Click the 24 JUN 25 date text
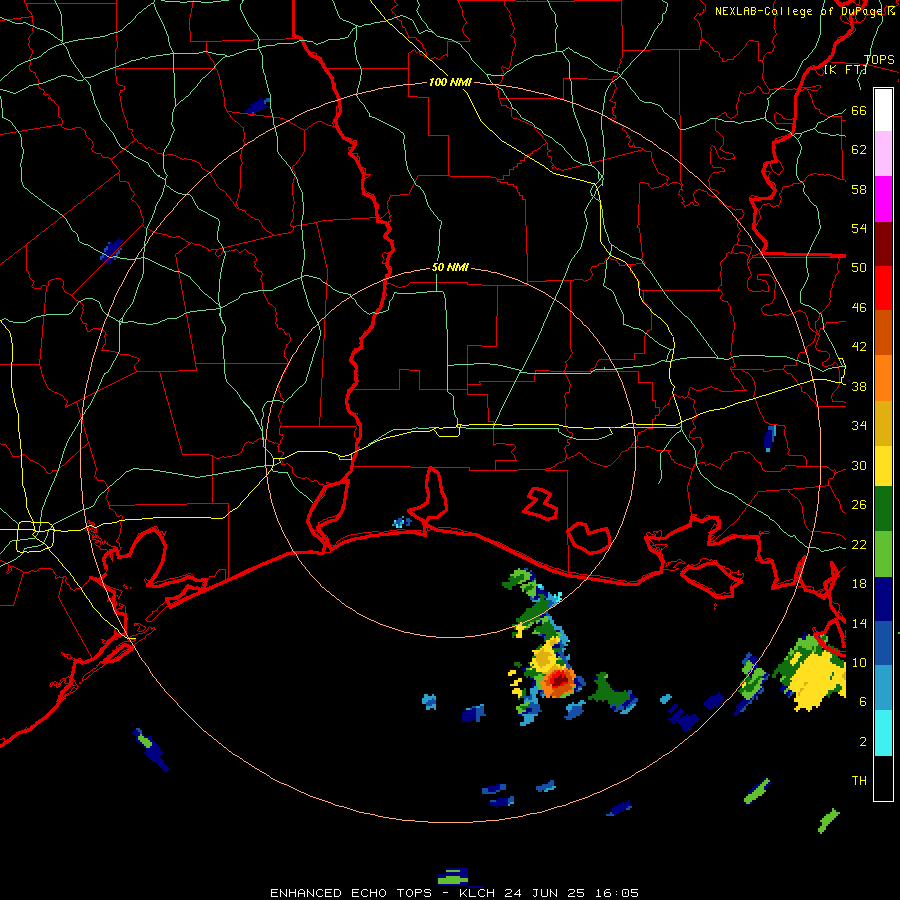This screenshot has width=900, height=900. coord(545,893)
